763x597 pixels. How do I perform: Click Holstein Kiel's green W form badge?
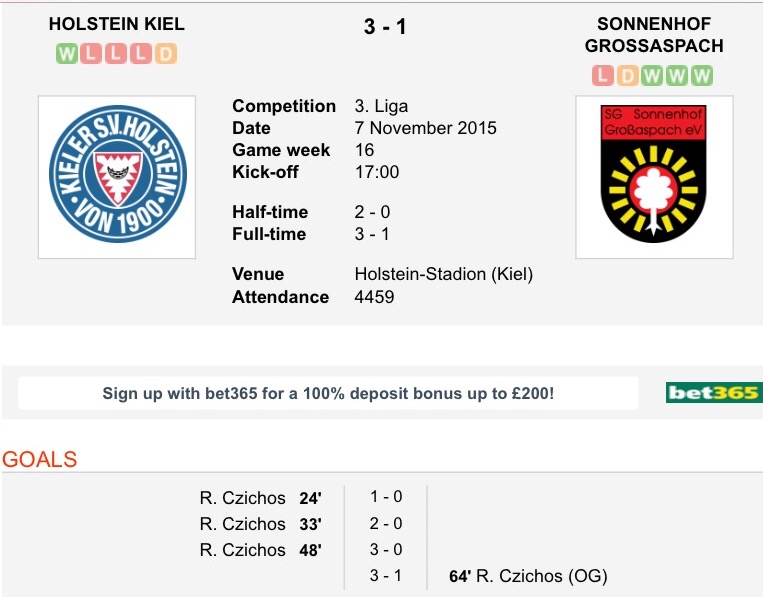(67, 54)
